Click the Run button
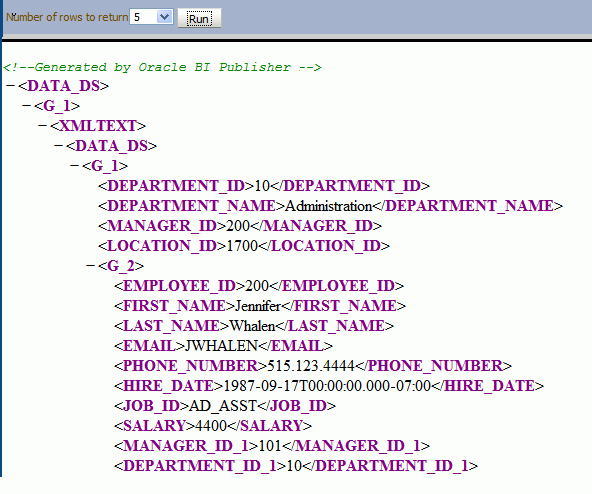This screenshot has height=494, width=592. (x=199, y=19)
